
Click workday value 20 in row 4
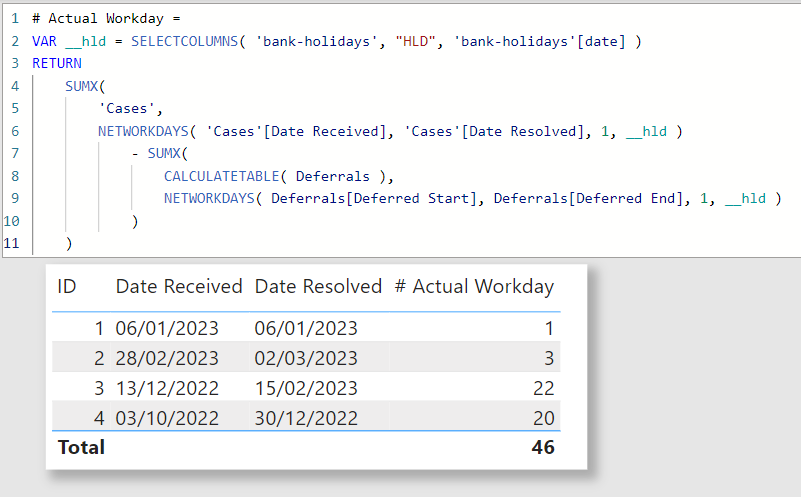pos(544,418)
